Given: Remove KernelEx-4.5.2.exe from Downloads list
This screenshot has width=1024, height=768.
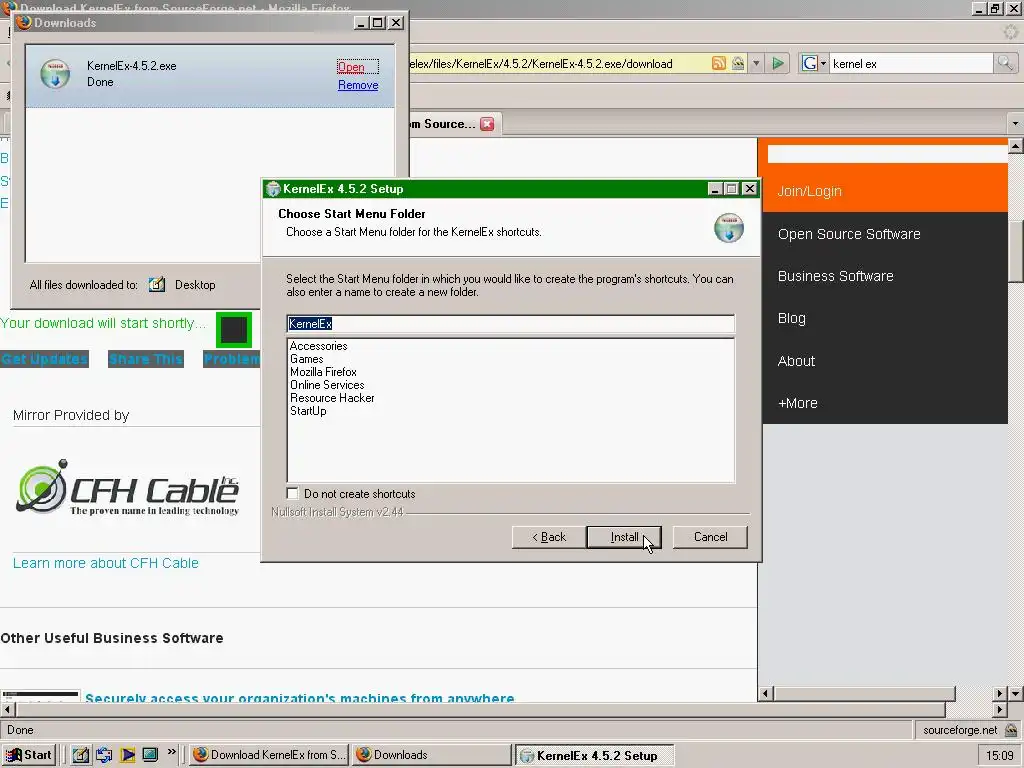Looking at the screenshot, I should coord(358,85).
